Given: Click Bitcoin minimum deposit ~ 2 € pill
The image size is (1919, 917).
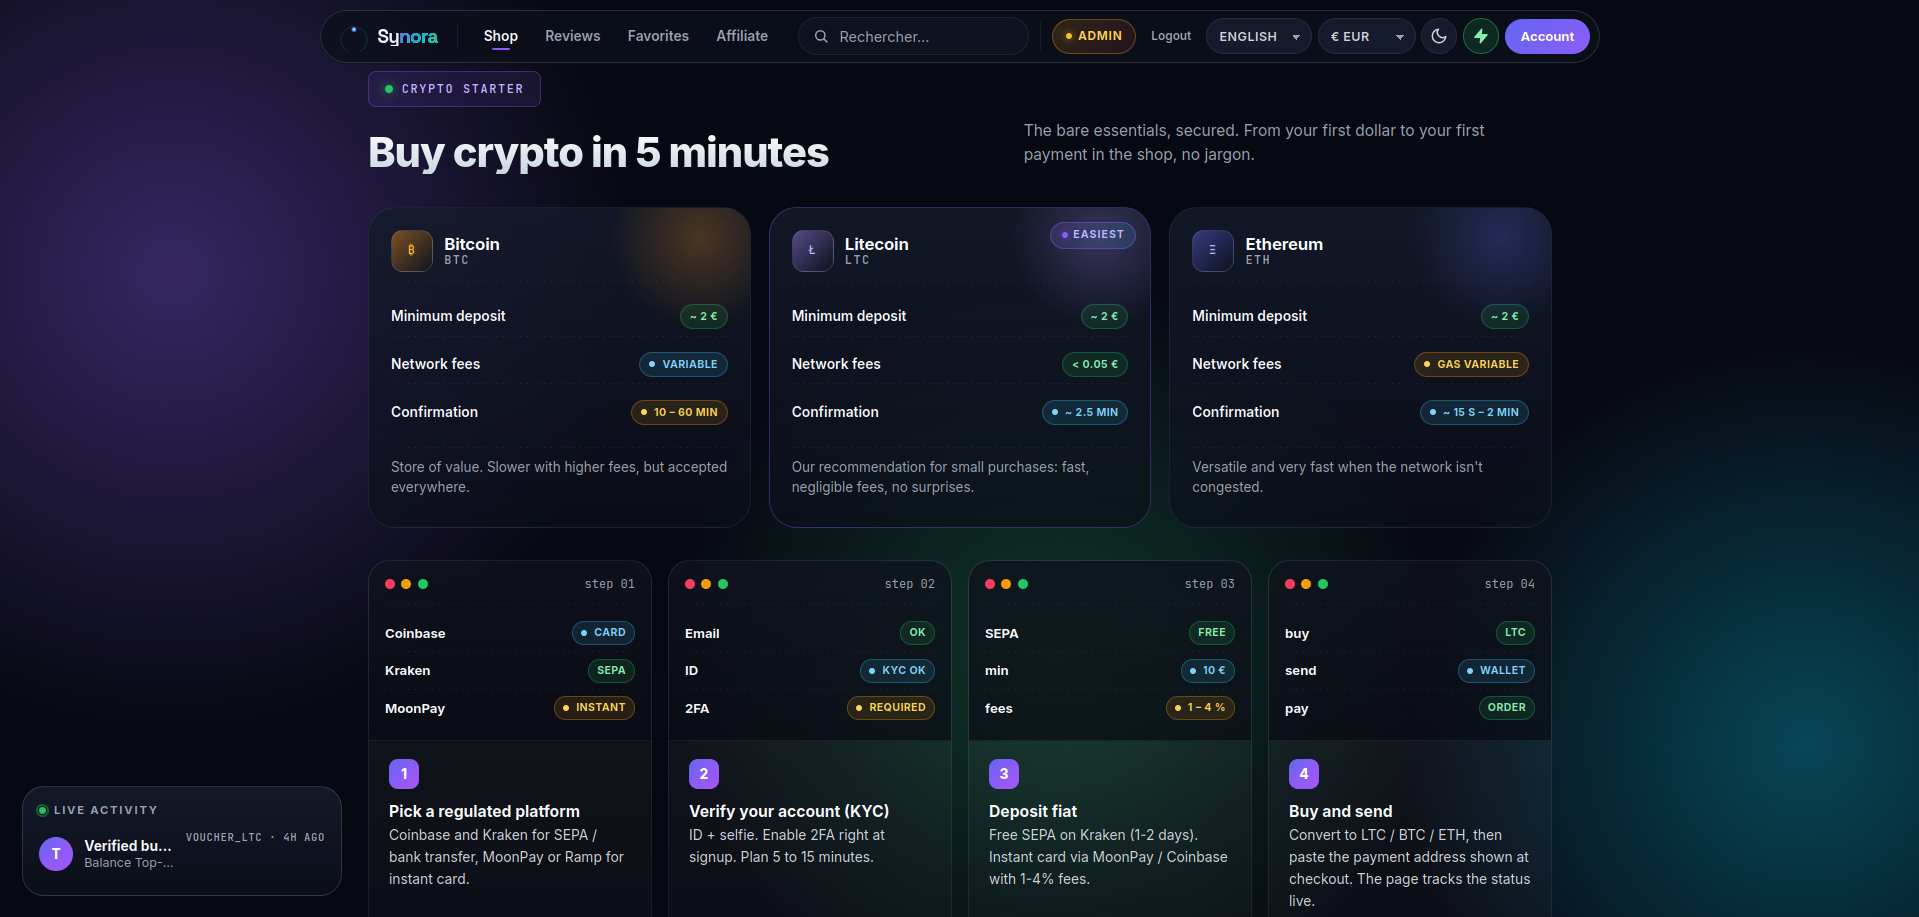Looking at the screenshot, I should [x=704, y=316].
